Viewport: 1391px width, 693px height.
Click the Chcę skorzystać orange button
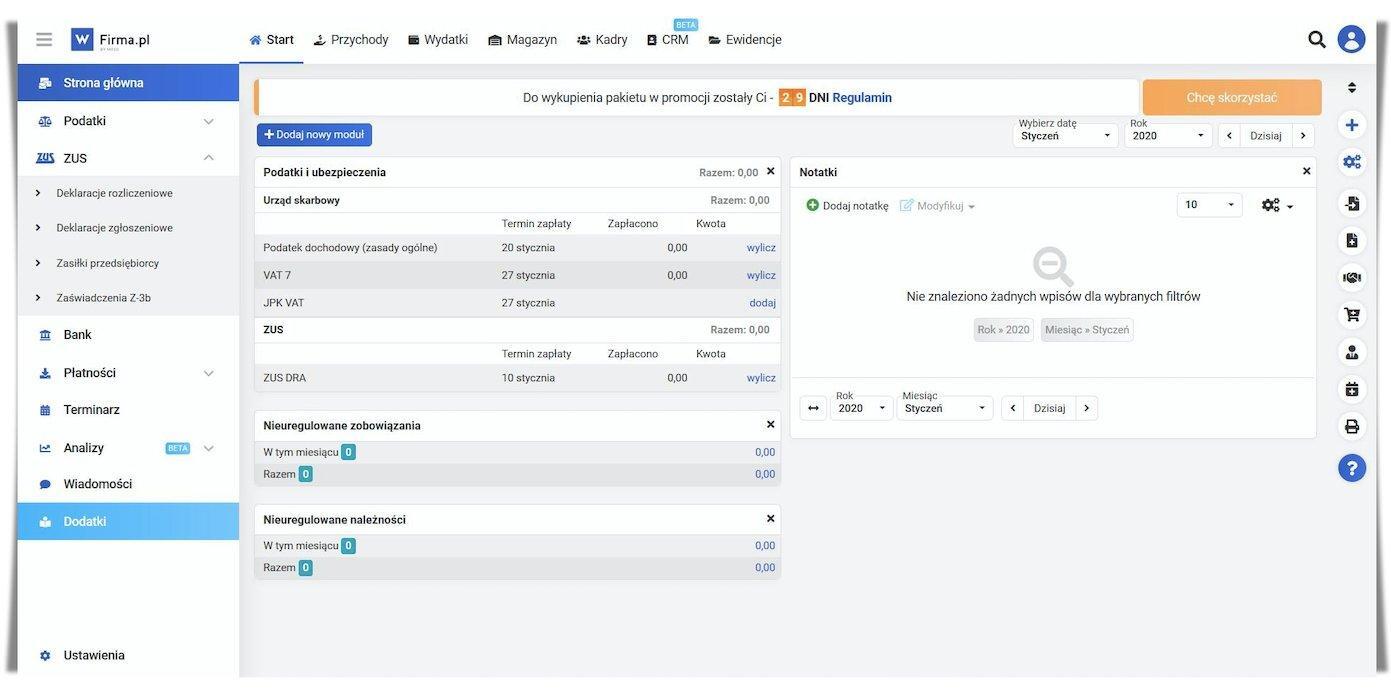pos(1231,98)
